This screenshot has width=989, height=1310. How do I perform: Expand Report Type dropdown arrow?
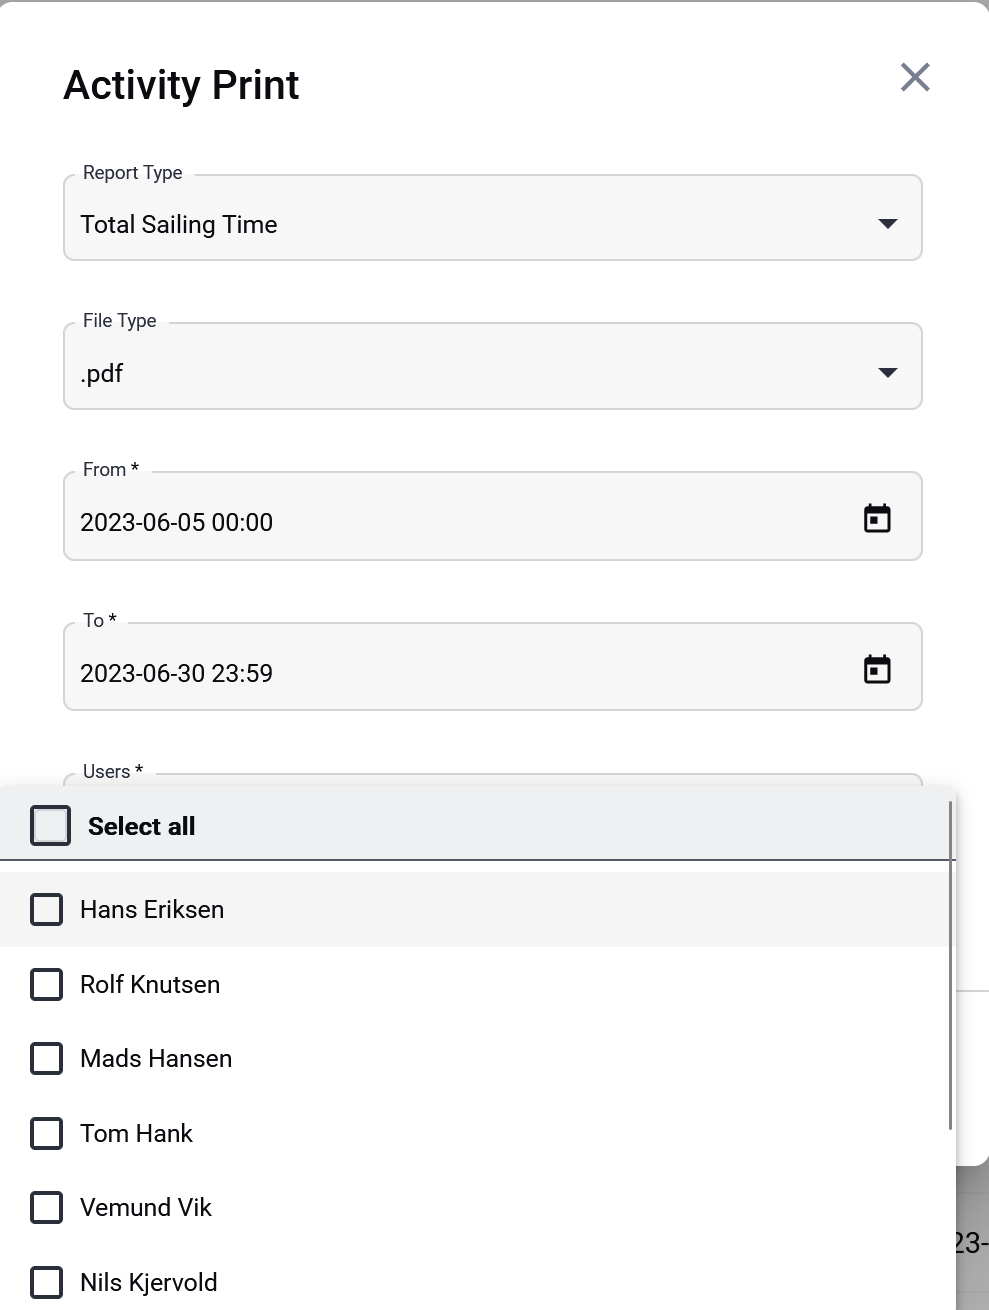tap(887, 223)
